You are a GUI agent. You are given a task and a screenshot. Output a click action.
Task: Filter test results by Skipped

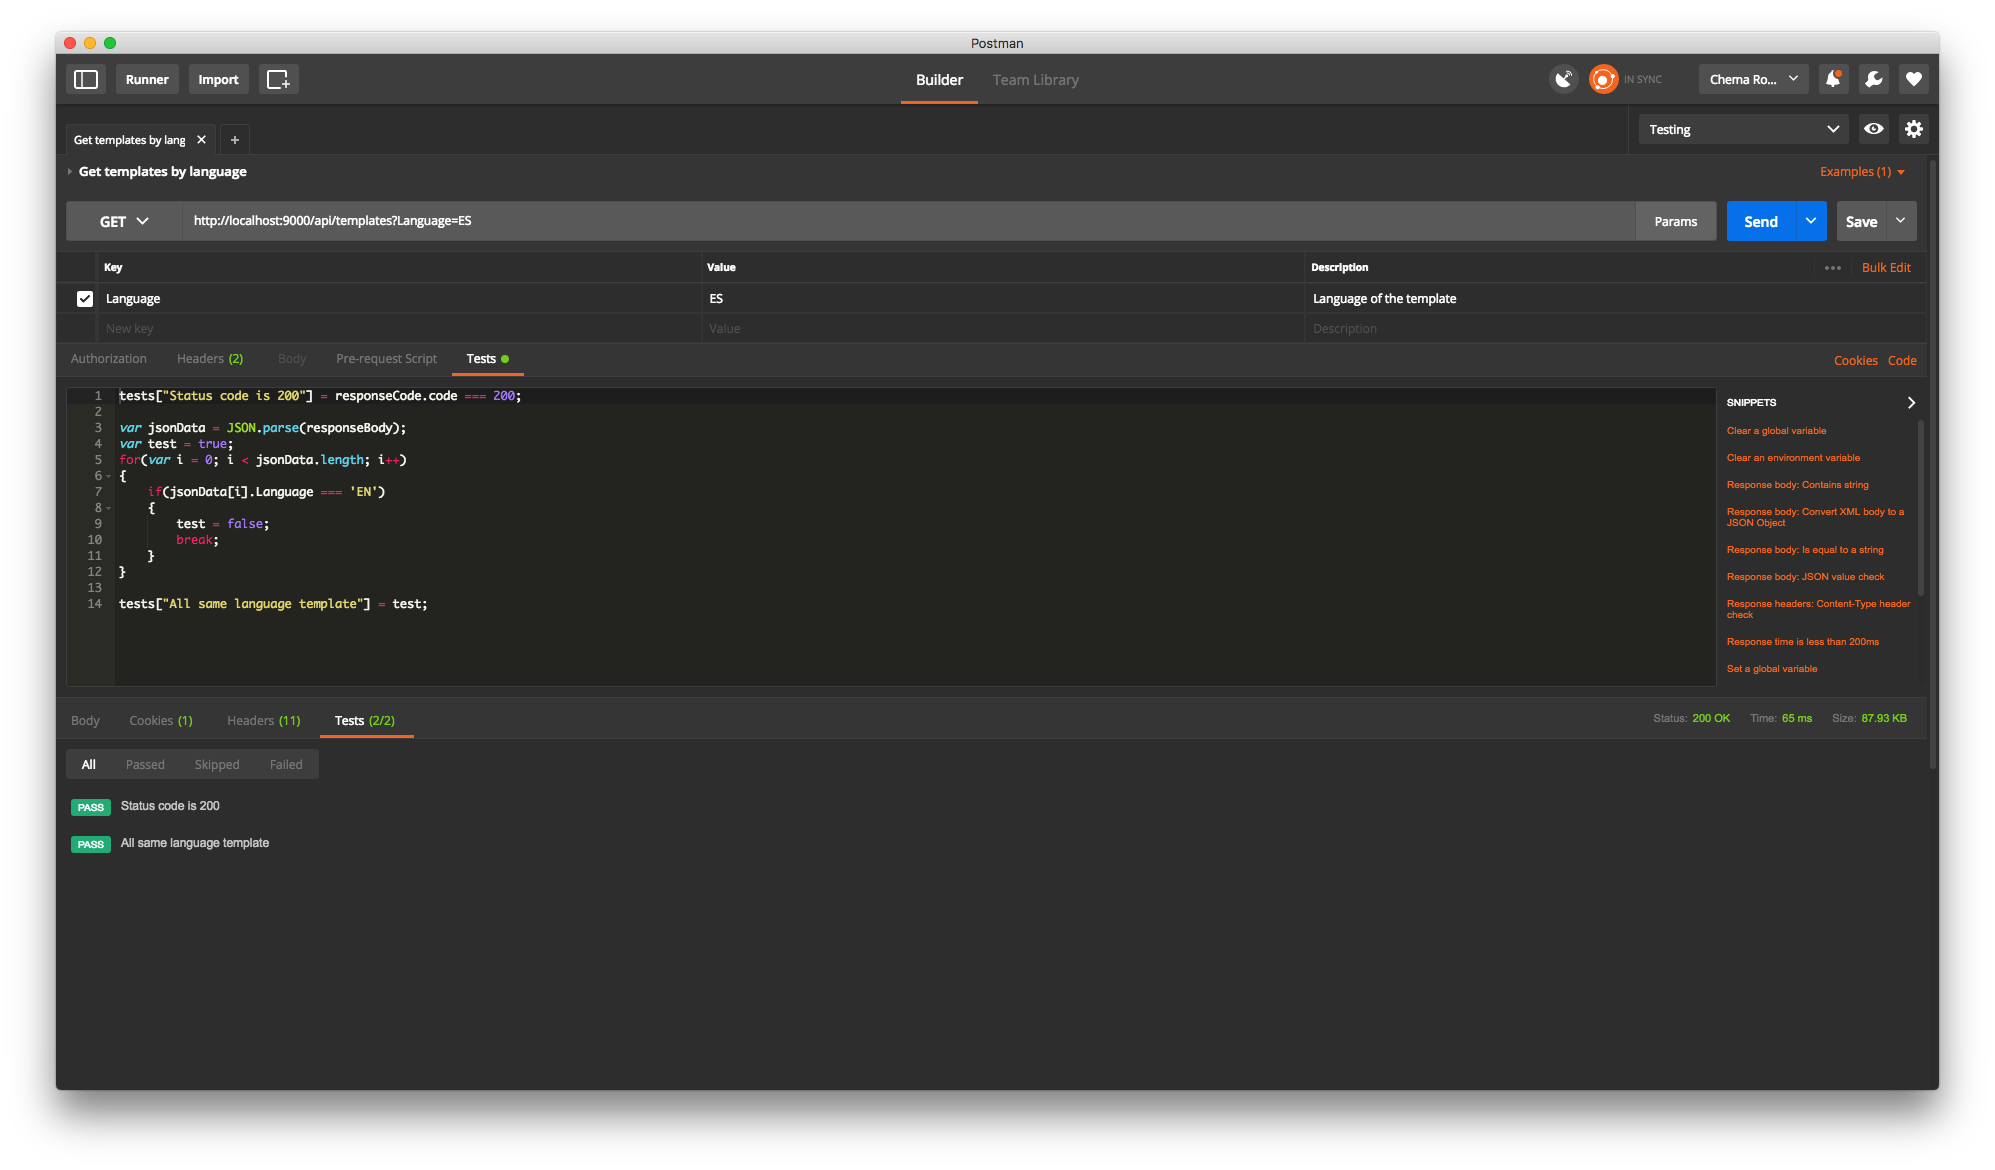tap(217, 765)
